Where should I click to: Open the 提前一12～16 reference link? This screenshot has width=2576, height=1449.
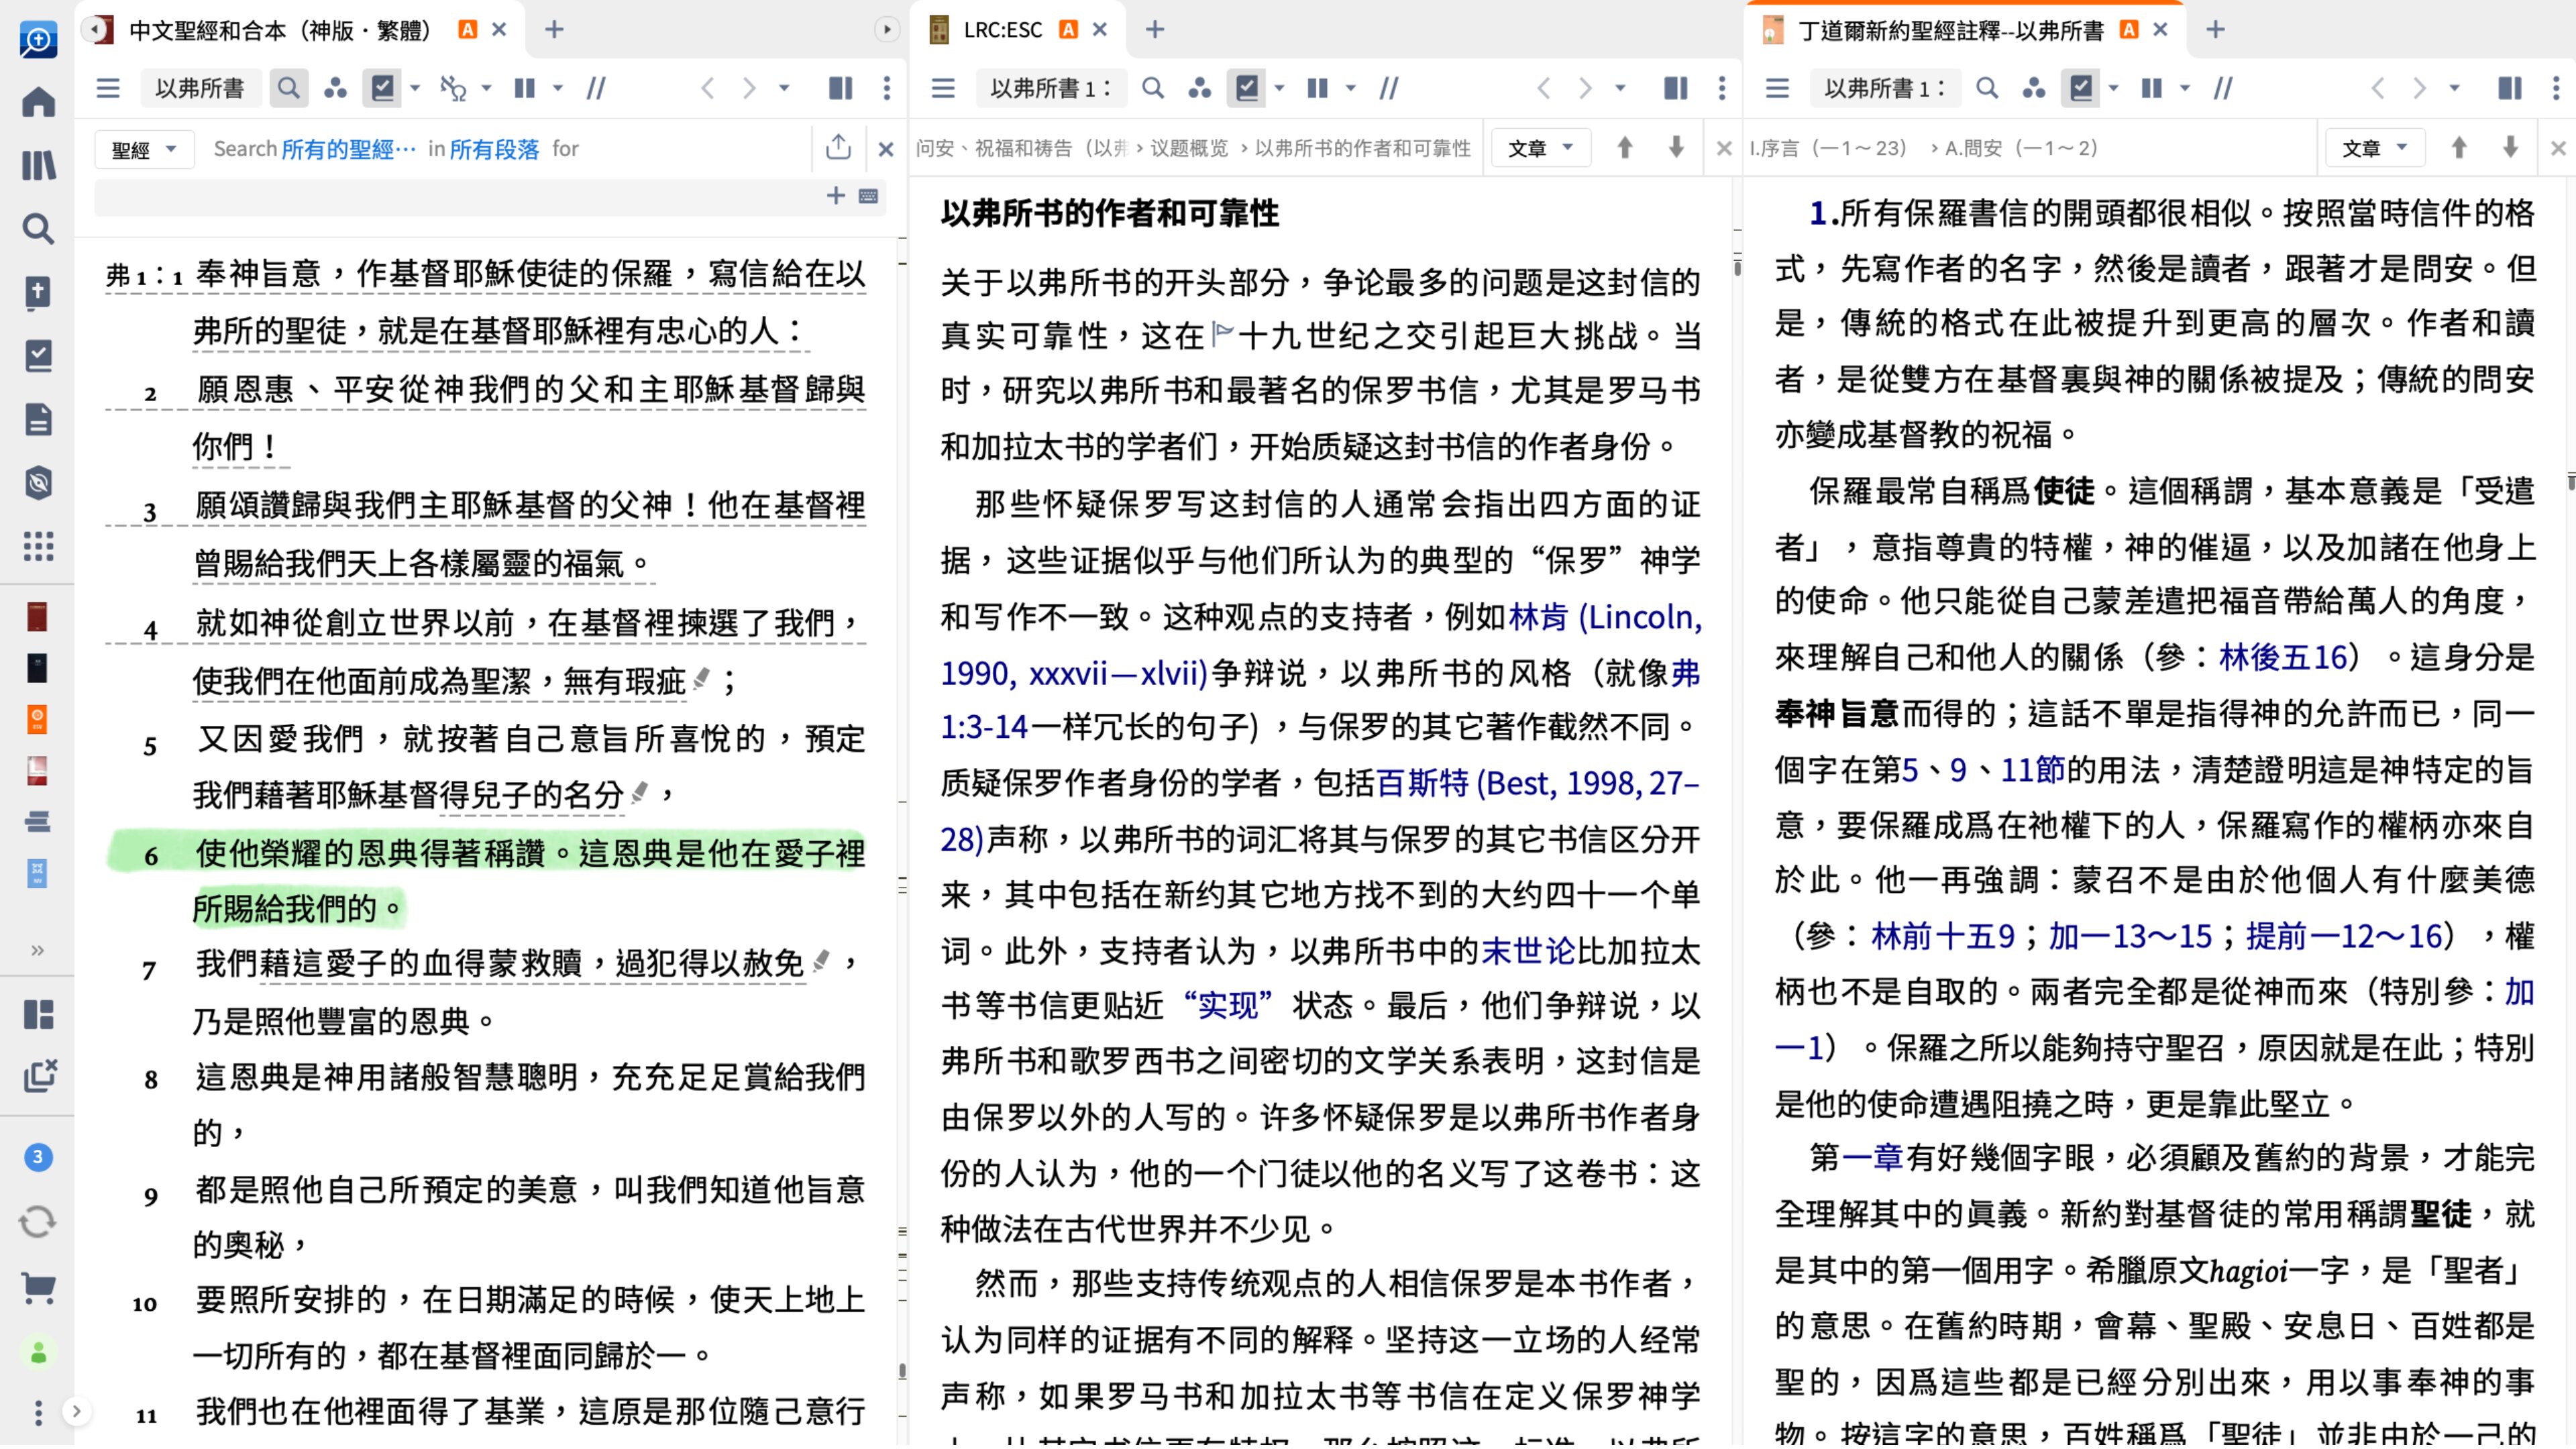[x=2345, y=936]
